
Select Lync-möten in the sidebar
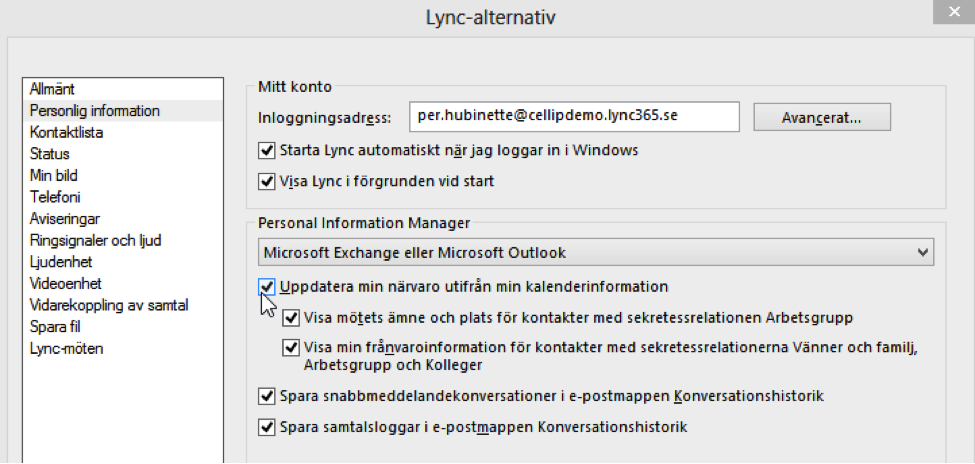pos(67,348)
